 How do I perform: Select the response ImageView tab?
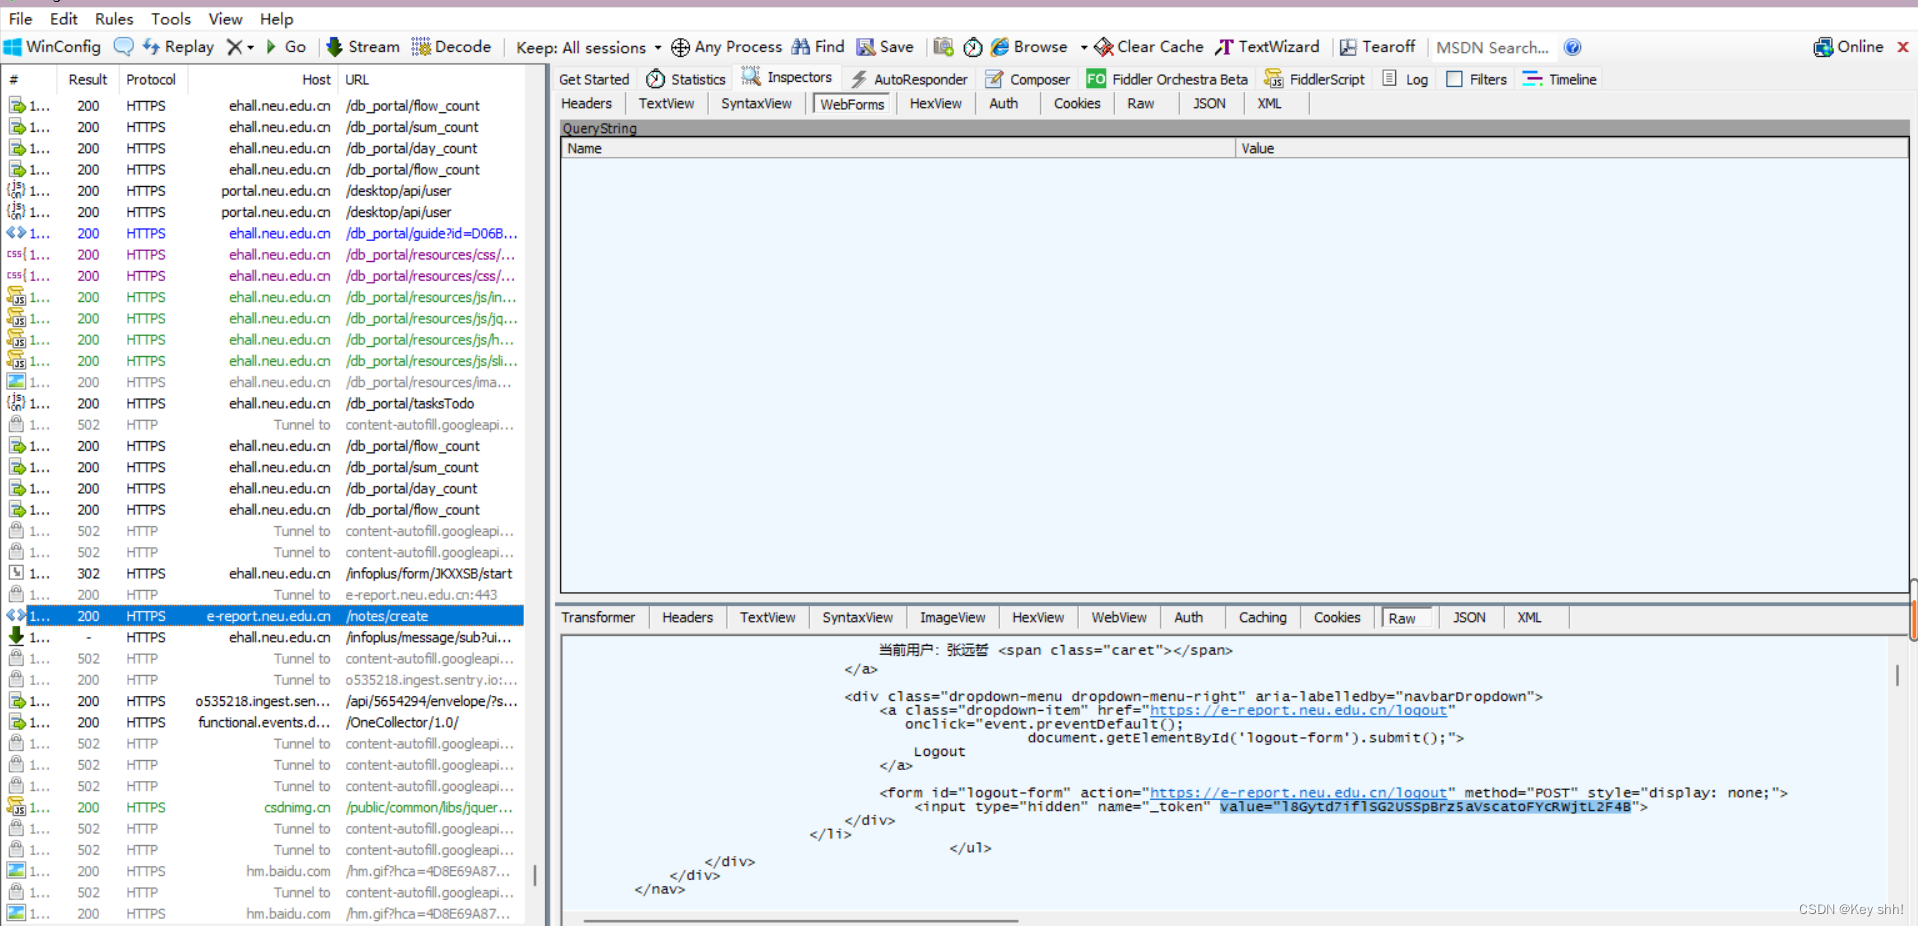[x=952, y=617]
